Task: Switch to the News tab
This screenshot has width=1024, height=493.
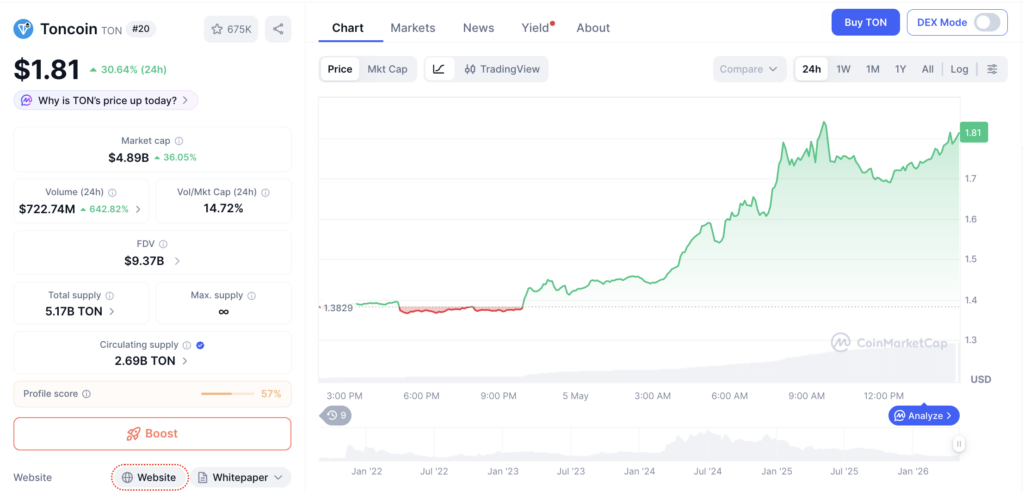Action: pos(479,28)
